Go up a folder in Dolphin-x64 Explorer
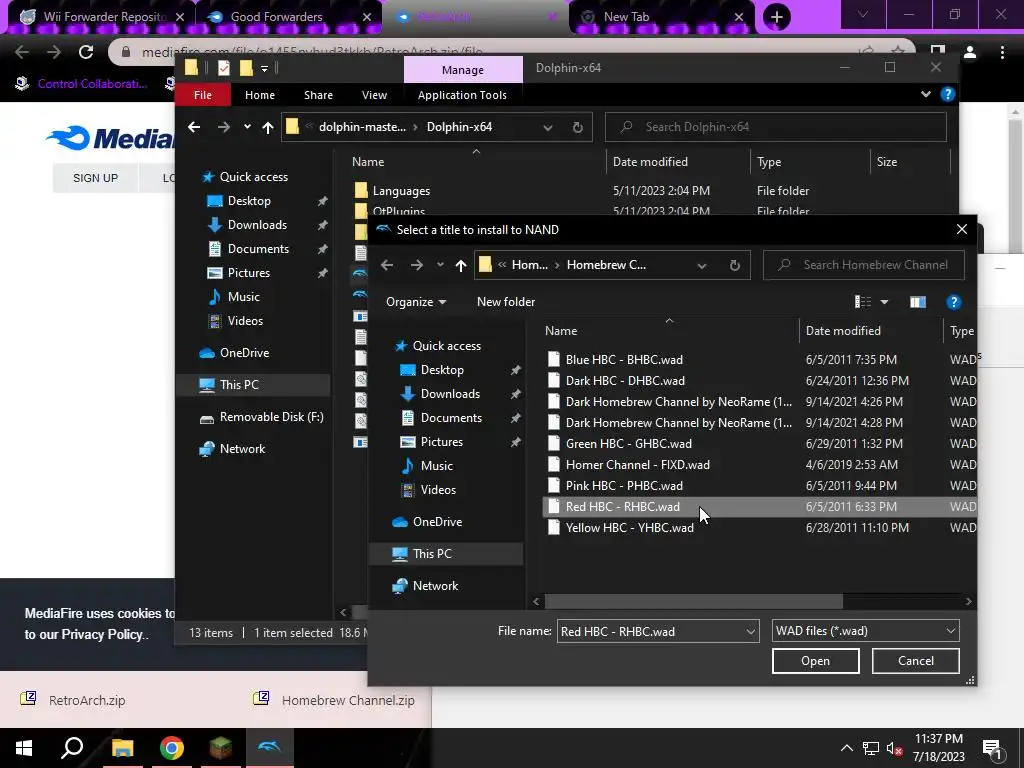1024x768 pixels. point(268,127)
